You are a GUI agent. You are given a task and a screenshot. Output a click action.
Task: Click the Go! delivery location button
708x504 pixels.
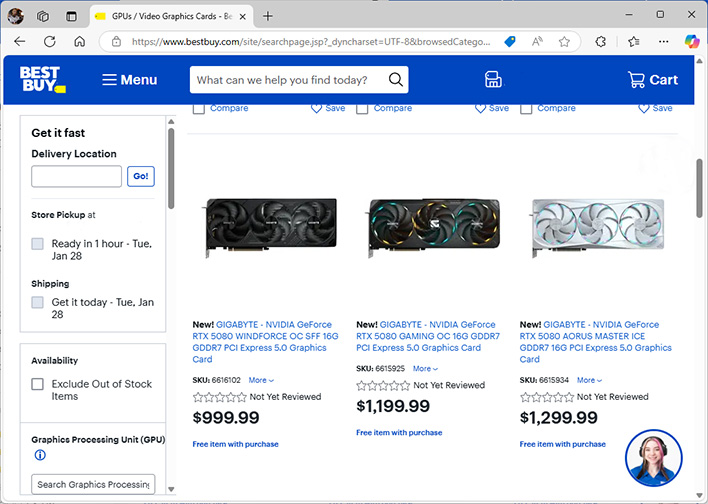pyautogui.click(x=141, y=176)
